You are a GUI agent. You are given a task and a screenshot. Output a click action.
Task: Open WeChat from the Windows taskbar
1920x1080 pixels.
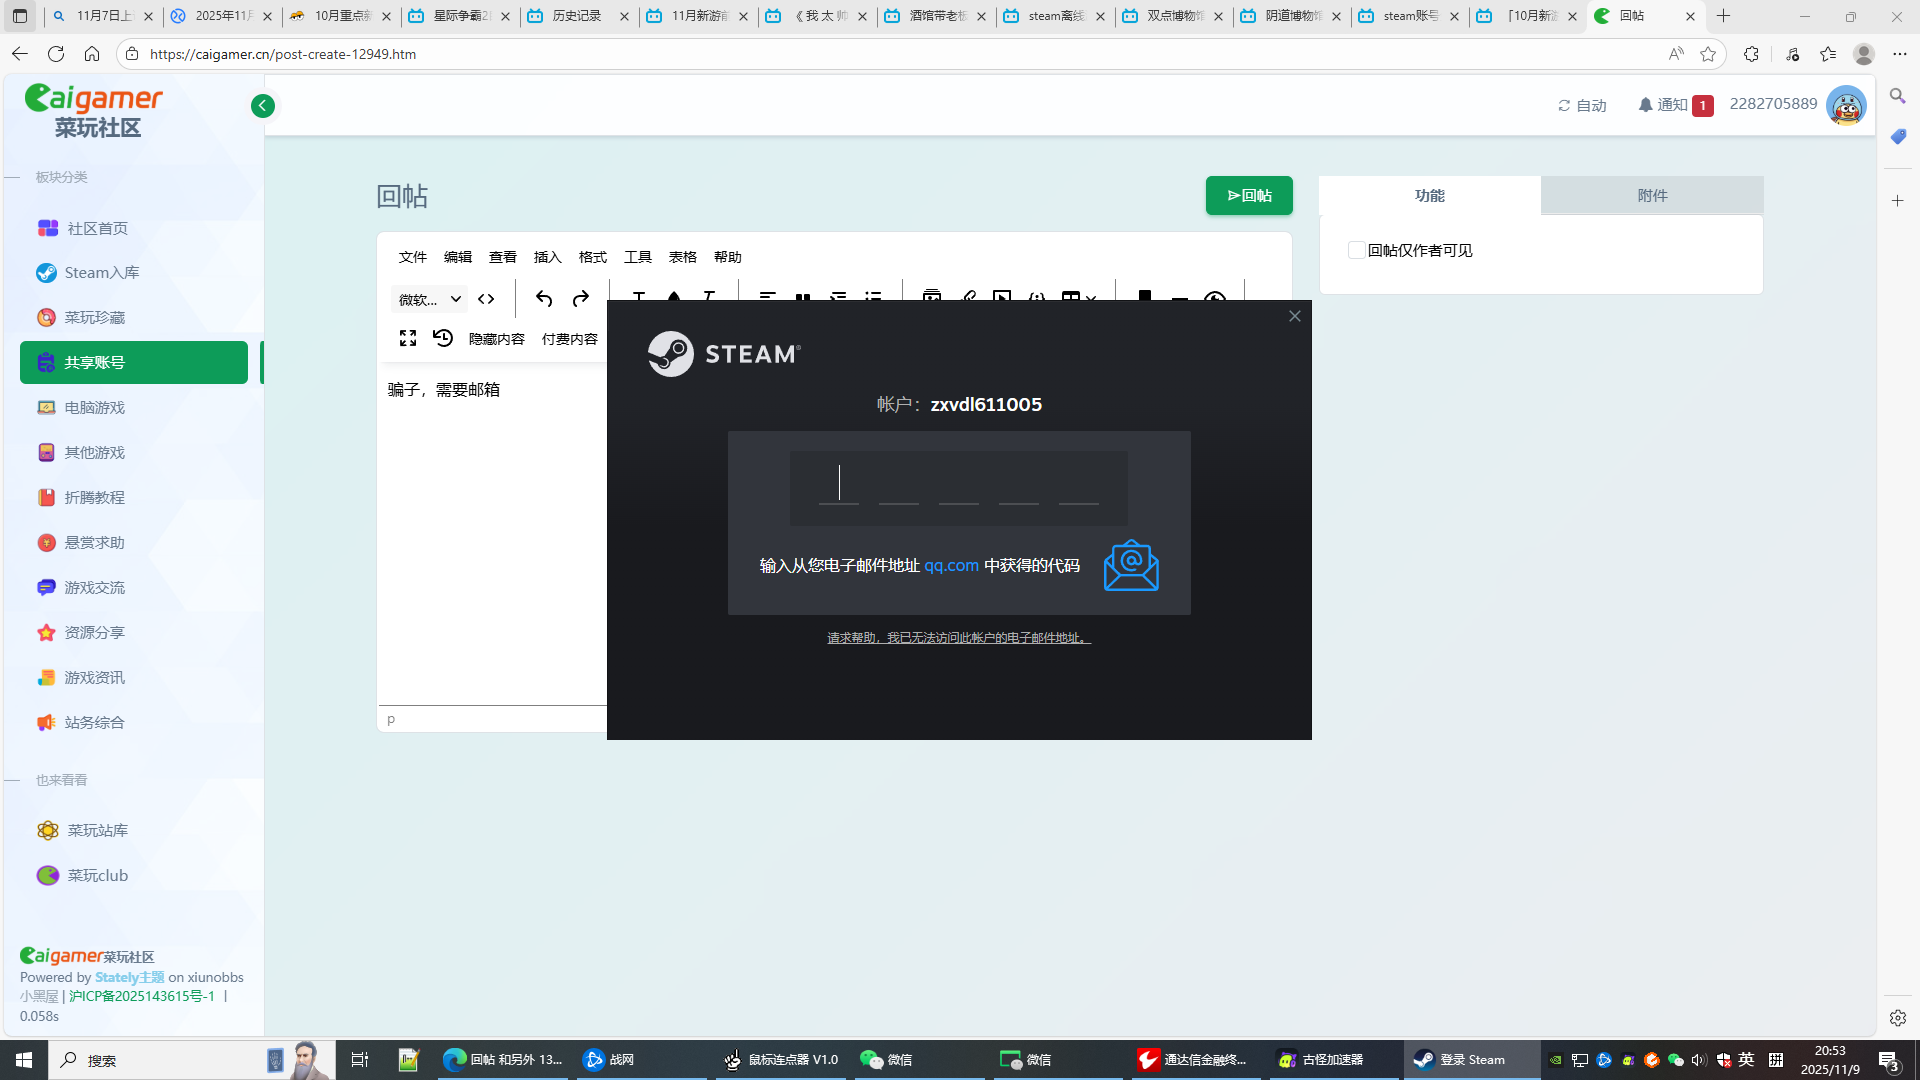click(x=887, y=1060)
